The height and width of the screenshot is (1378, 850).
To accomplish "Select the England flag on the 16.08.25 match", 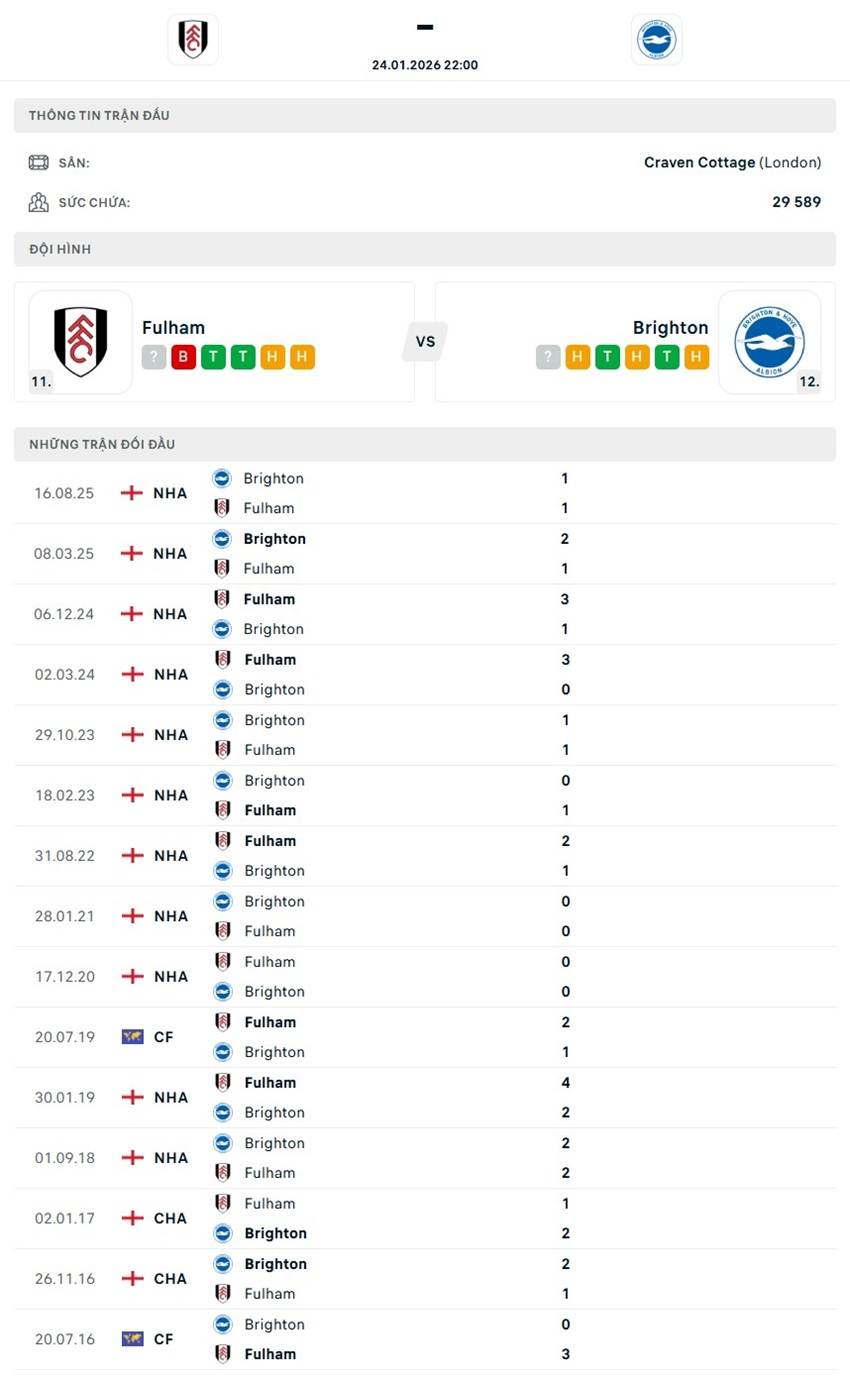I will 130,492.
